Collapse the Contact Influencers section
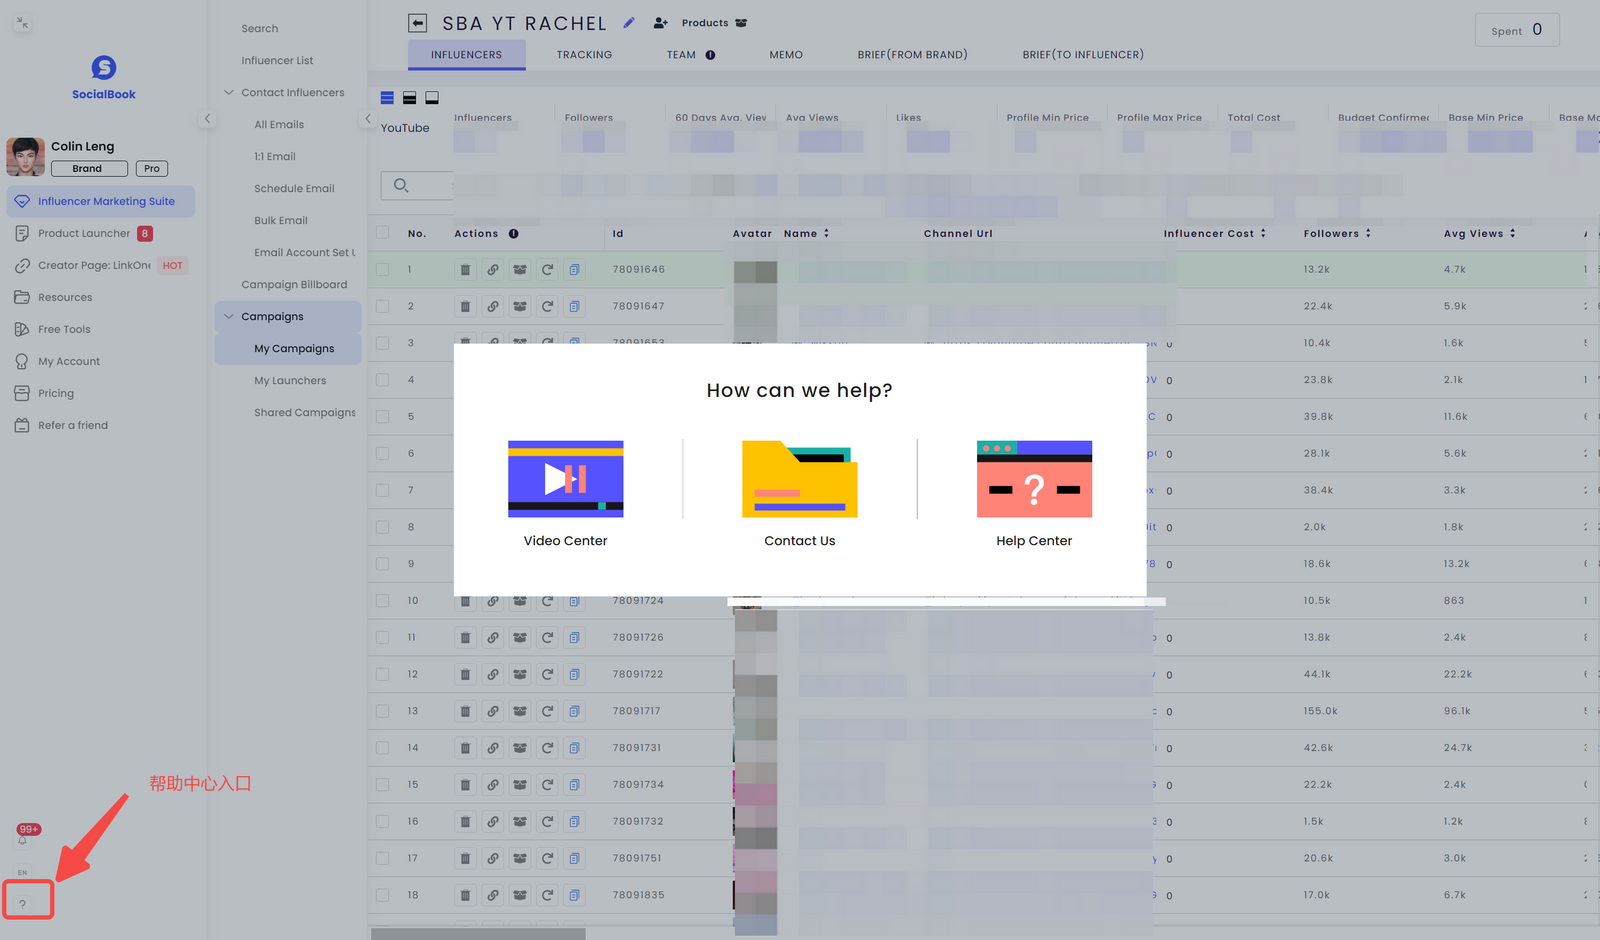The image size is (1600, 940). (229, 92)
